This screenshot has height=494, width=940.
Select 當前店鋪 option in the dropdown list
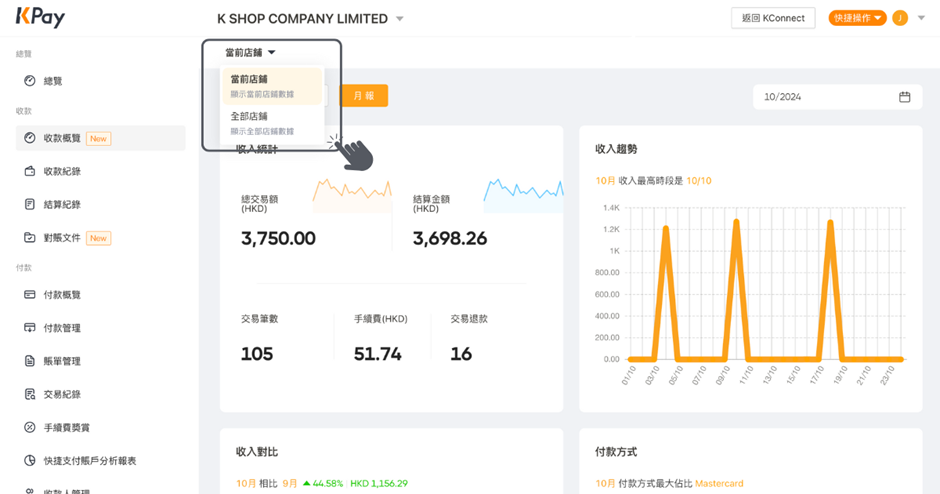coord(272,86)
